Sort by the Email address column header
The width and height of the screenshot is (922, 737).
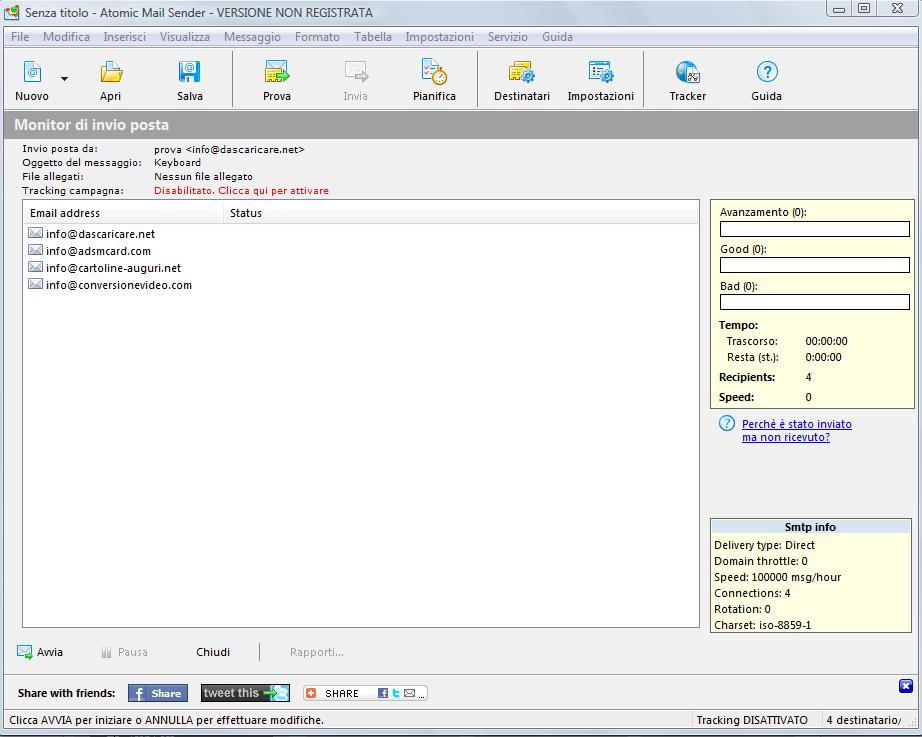point(123,213)
